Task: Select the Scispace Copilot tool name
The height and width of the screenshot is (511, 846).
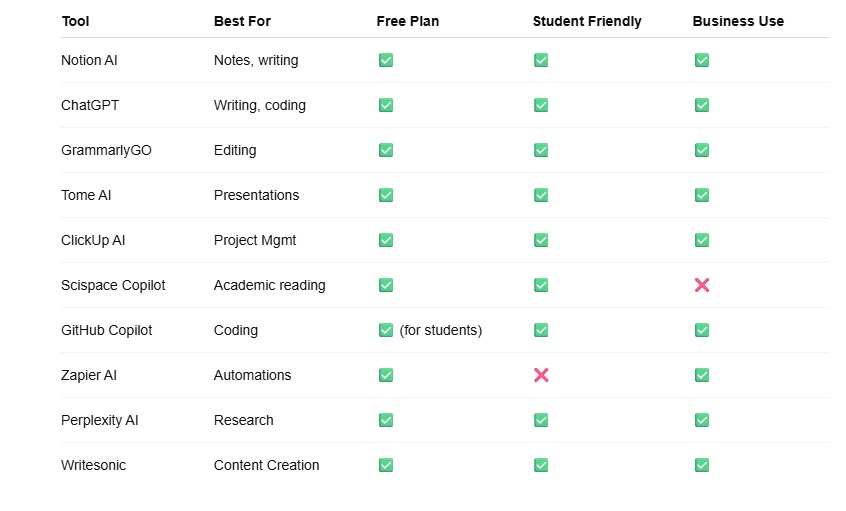Action: (x=113, y=285)
